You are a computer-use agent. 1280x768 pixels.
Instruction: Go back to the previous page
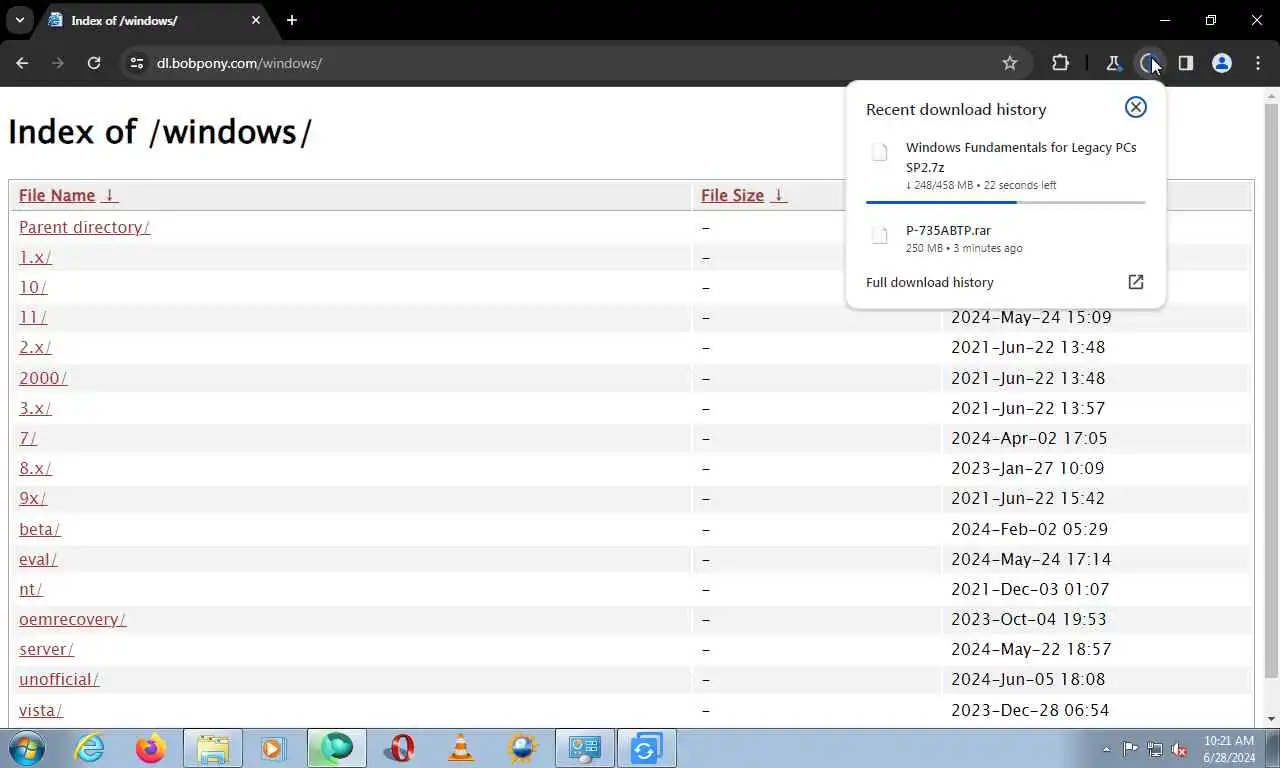[22, 63]
